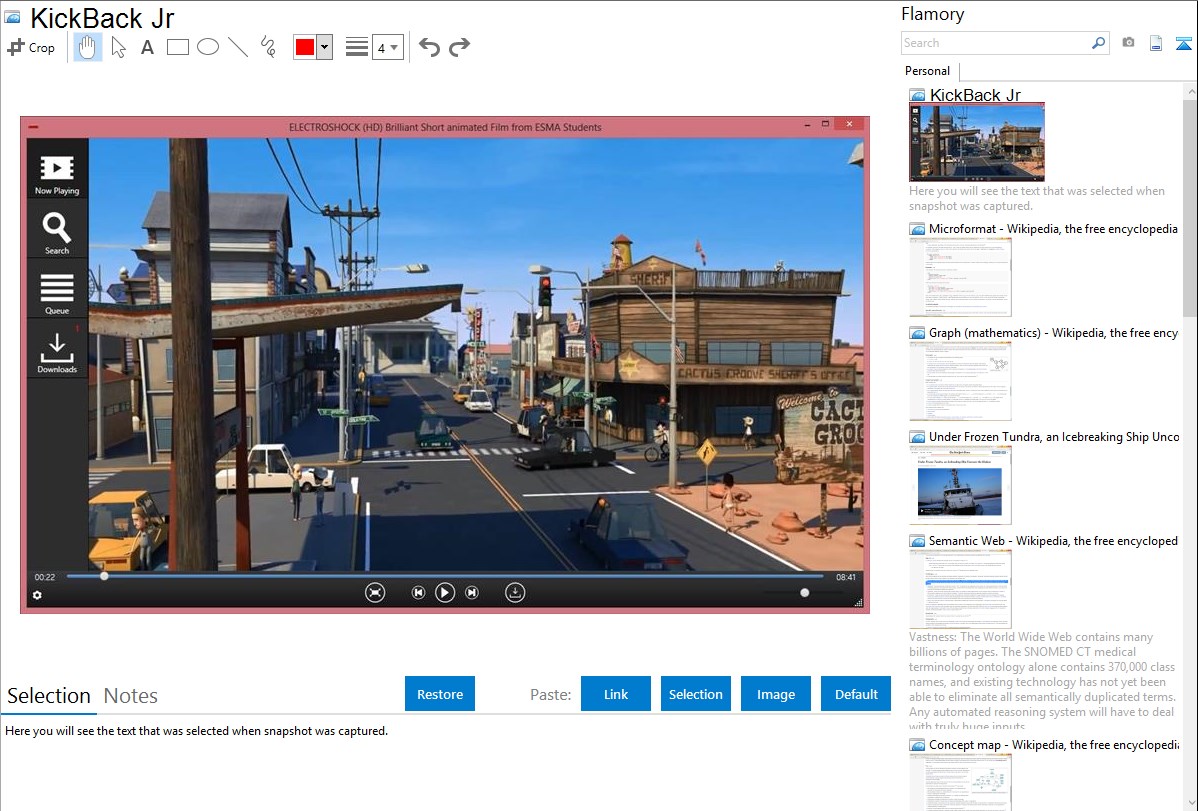
Task: Click the Paste Image button
Action: pyautogui.click(x=775, y=694)
